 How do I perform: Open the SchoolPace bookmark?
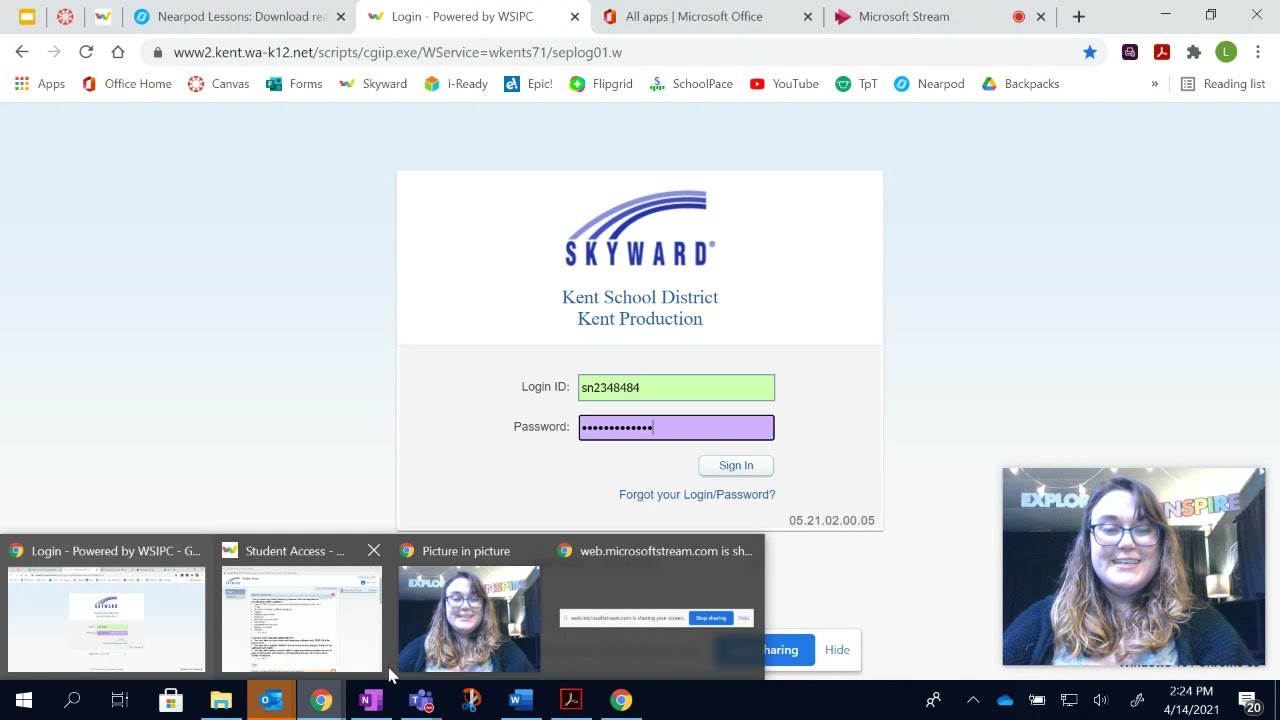coord(691,84)
